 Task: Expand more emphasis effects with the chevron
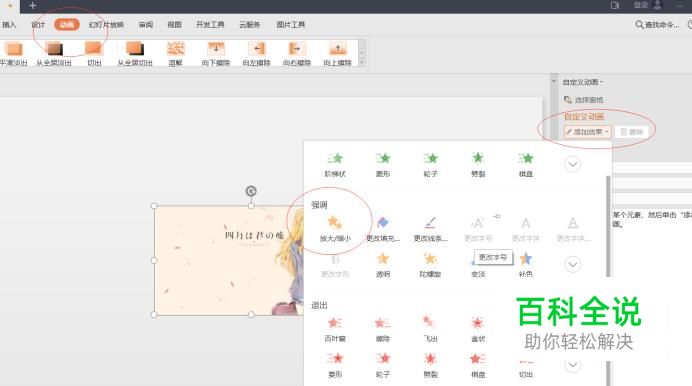572,264
